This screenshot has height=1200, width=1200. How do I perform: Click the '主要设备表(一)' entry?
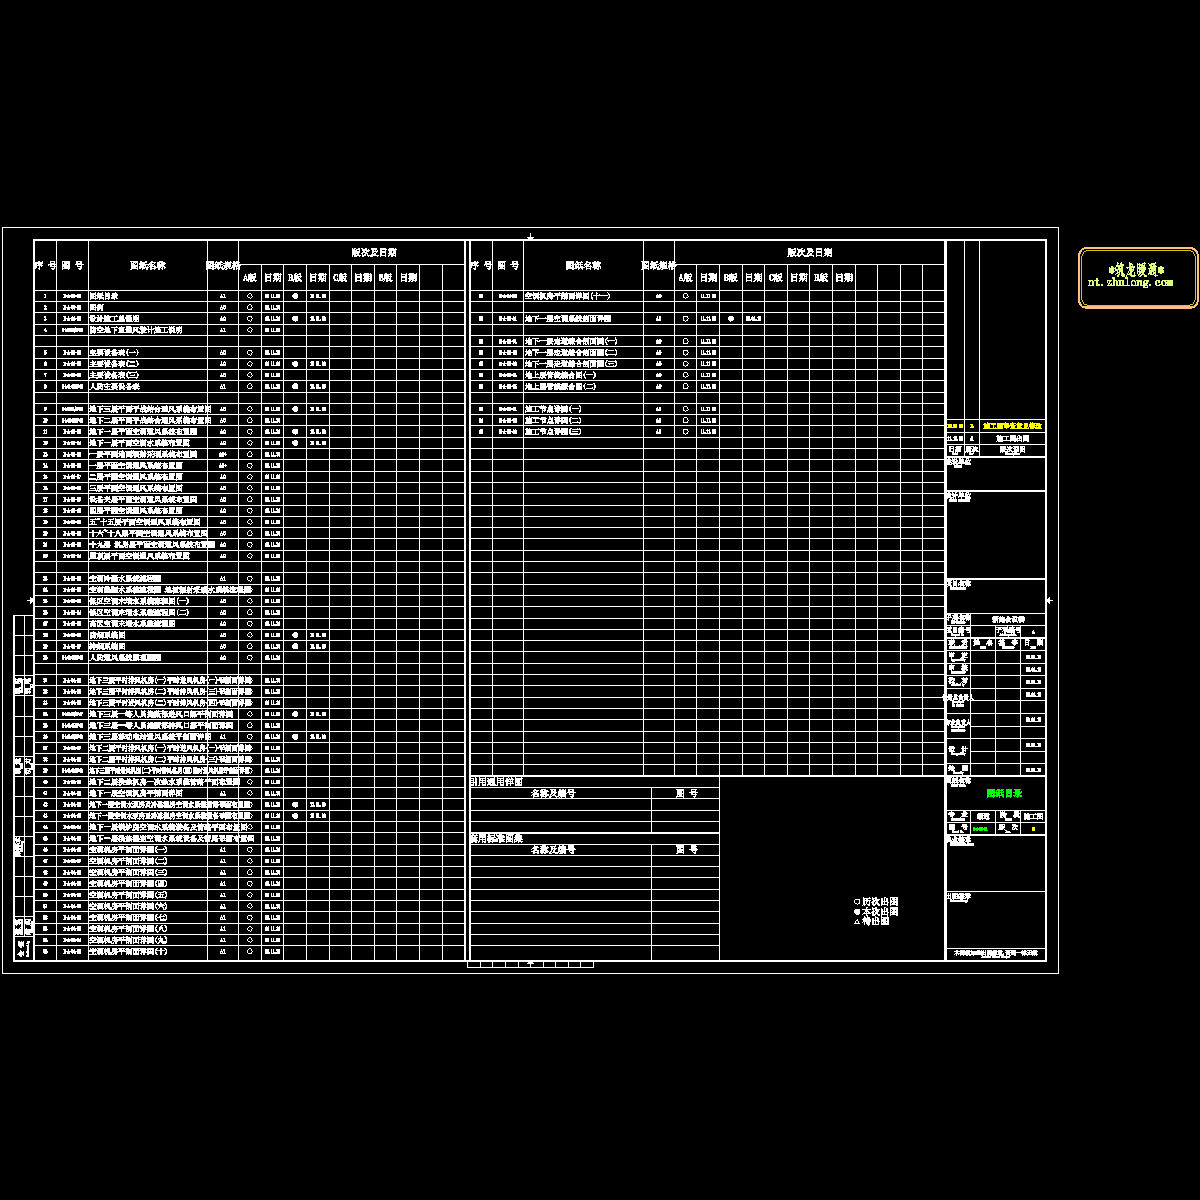pyautogui.click(x=116, y=352)
